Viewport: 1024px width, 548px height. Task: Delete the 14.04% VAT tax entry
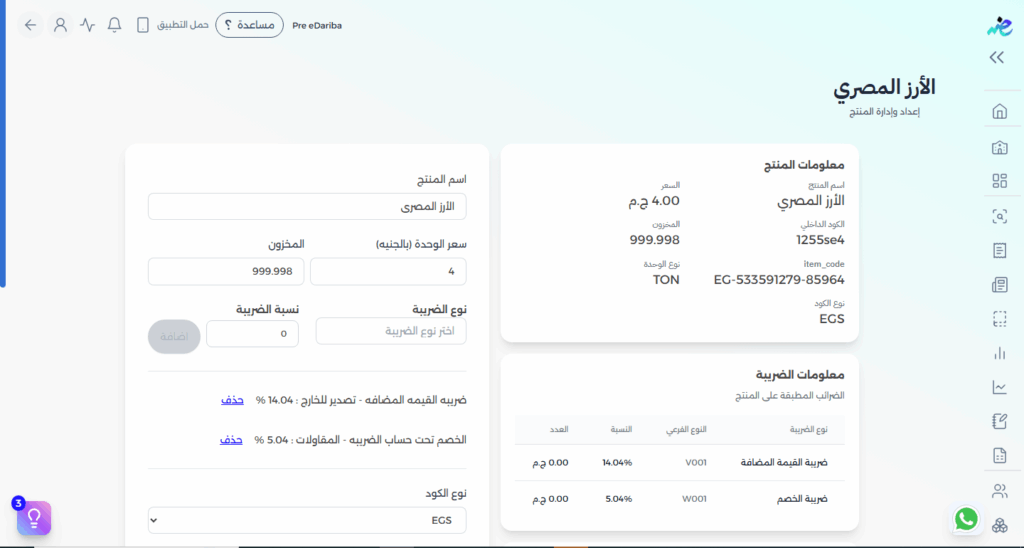232,400
